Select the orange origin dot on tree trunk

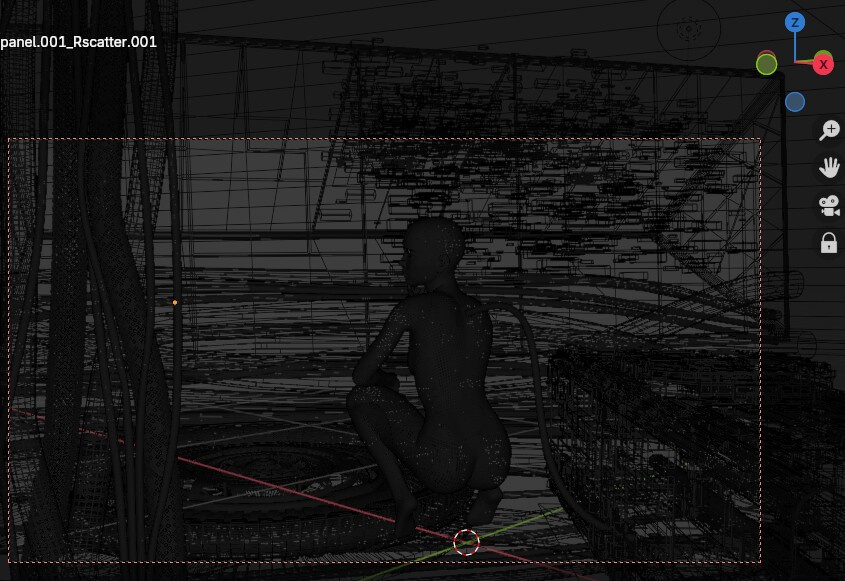tap(175, 303)
